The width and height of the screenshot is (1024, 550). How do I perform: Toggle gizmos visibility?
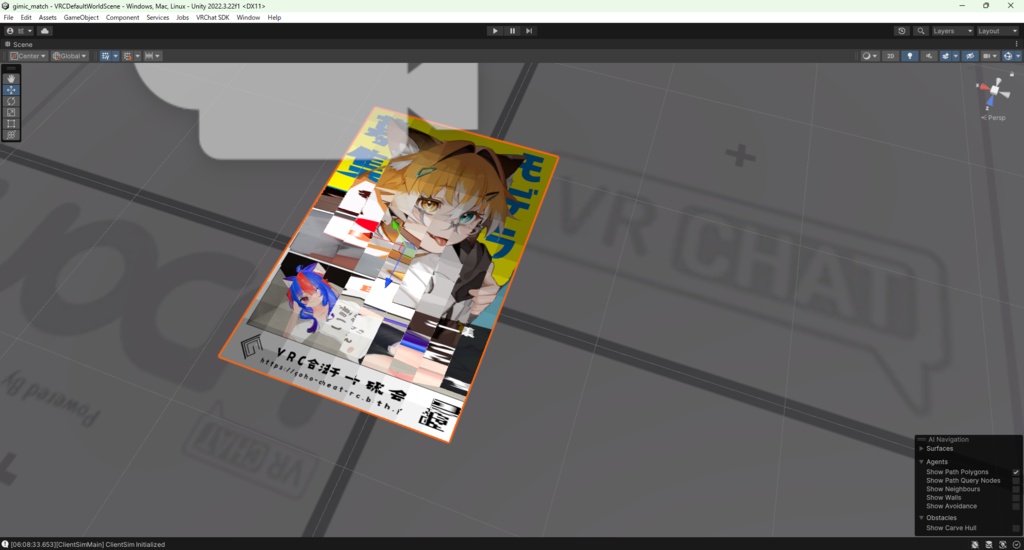pyautogui.click(x=1008, y=56)
